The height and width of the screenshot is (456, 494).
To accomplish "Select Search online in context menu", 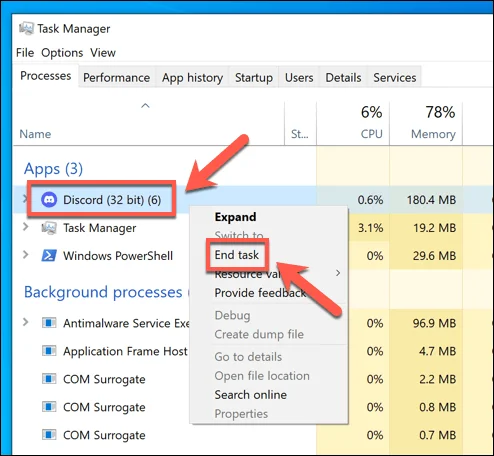I will pyautogui.click(x=251, y=395).
